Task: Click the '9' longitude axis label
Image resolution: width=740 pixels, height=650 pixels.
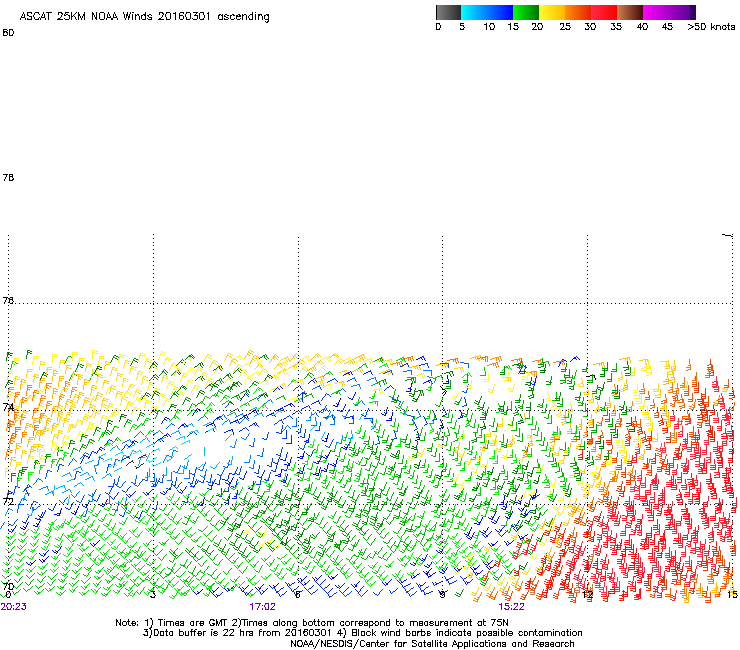Action: [442, 595]
